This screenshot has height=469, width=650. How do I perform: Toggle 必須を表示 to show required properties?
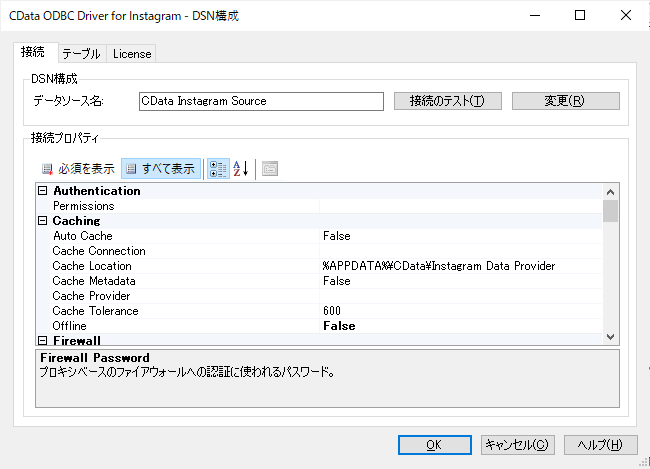coord(78,169)
